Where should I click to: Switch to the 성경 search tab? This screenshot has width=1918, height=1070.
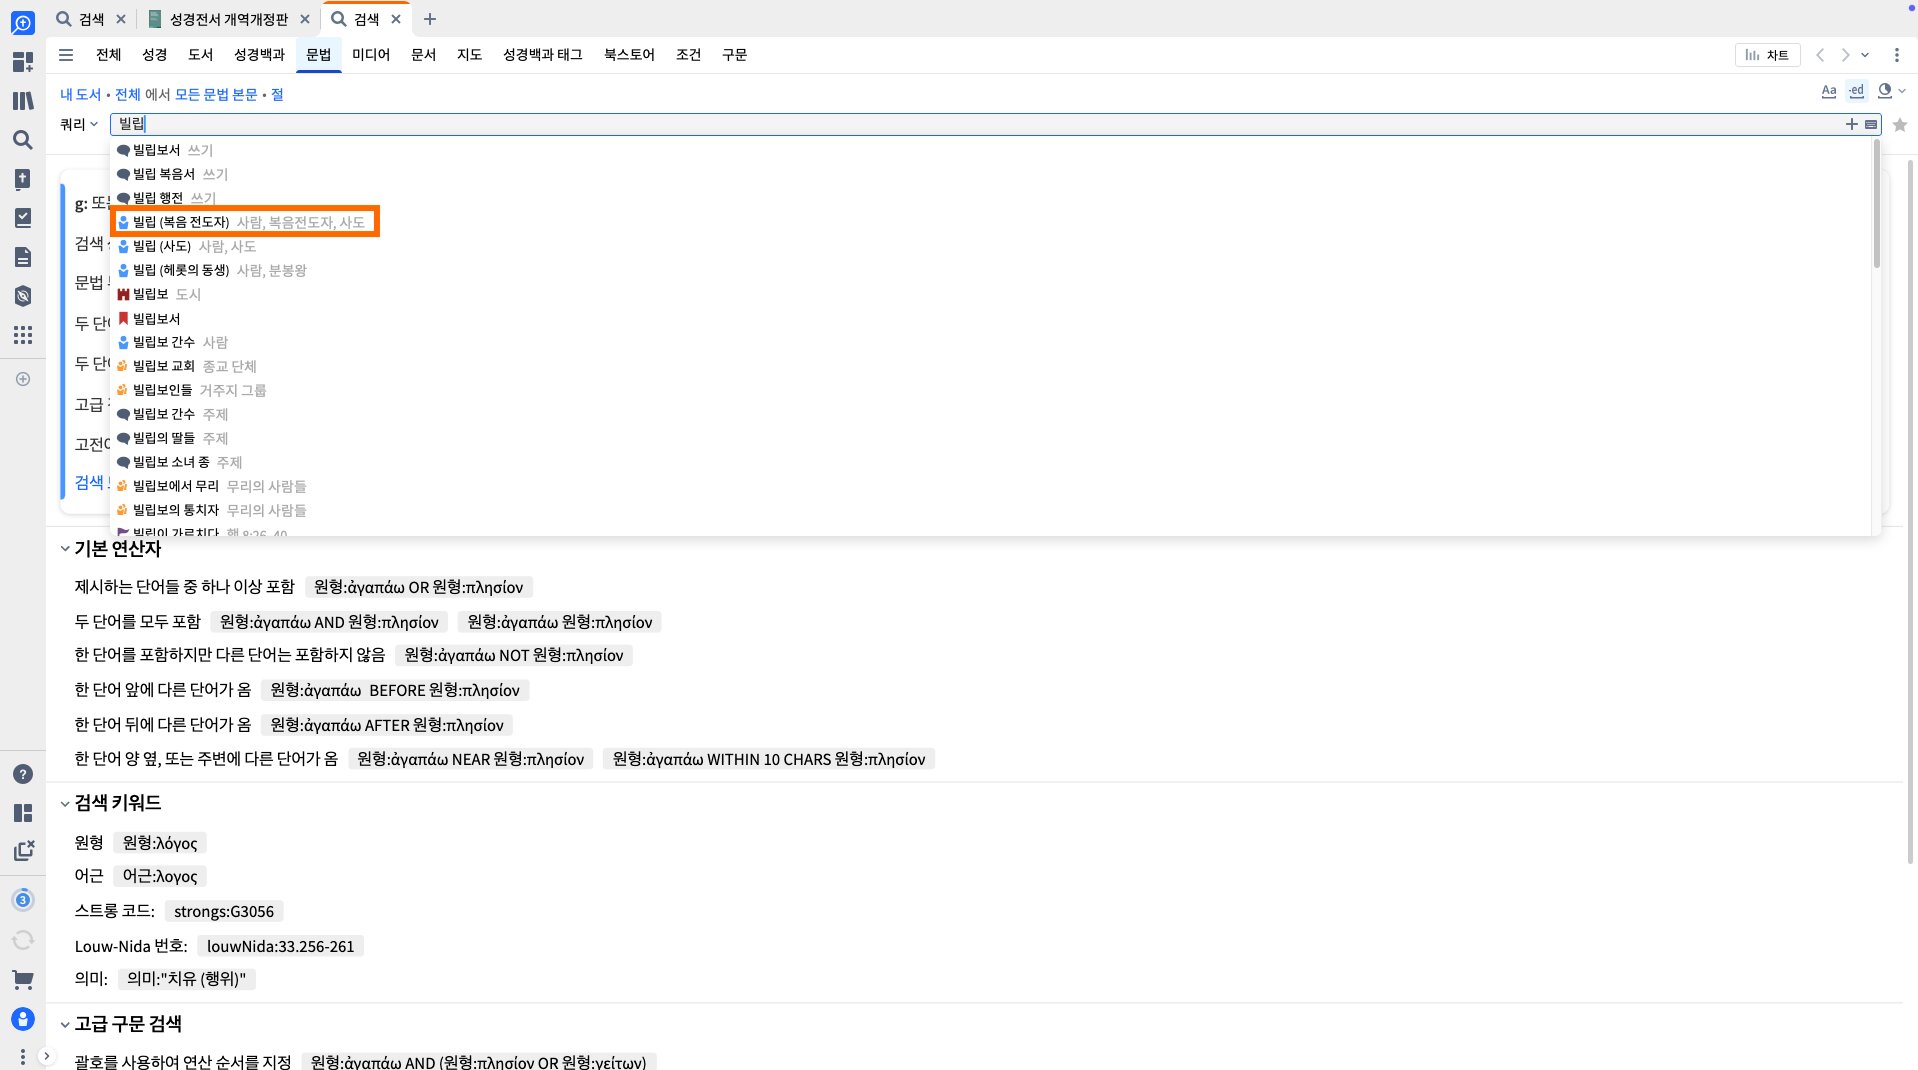pyautogui.click(x=154, y=55)
